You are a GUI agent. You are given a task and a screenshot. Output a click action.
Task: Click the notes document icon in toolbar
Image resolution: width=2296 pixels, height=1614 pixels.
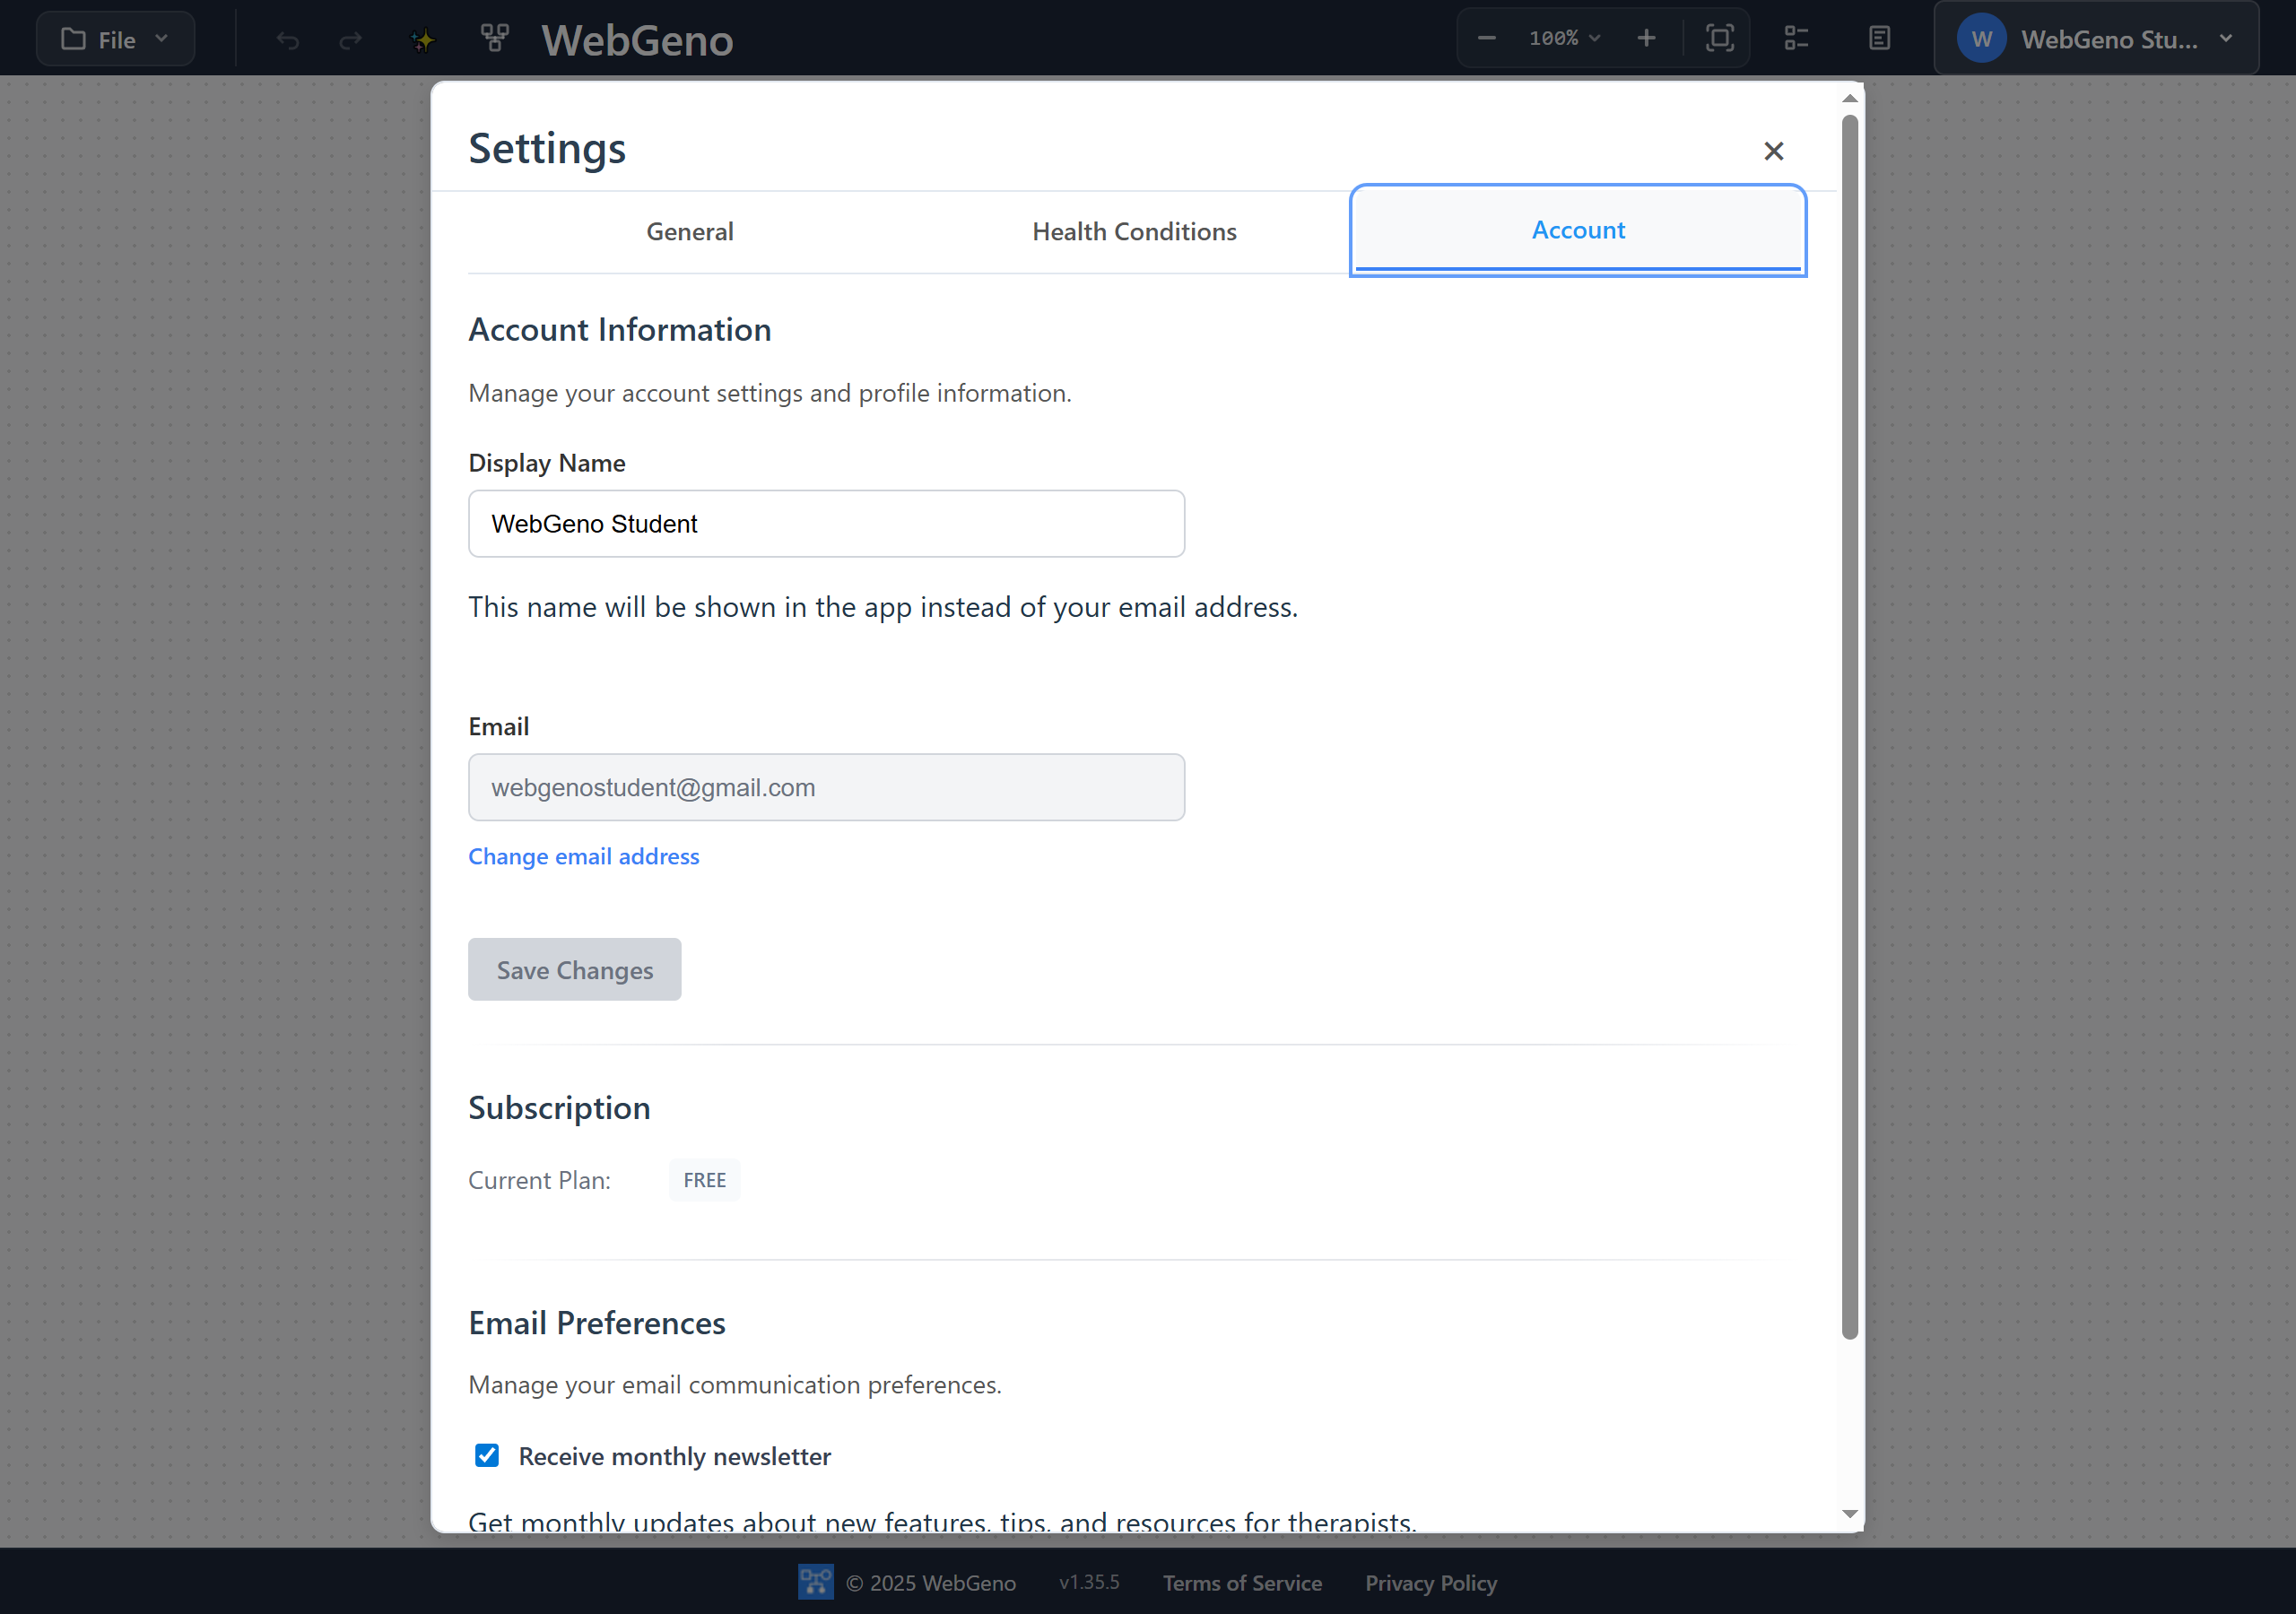[1879, 38]
